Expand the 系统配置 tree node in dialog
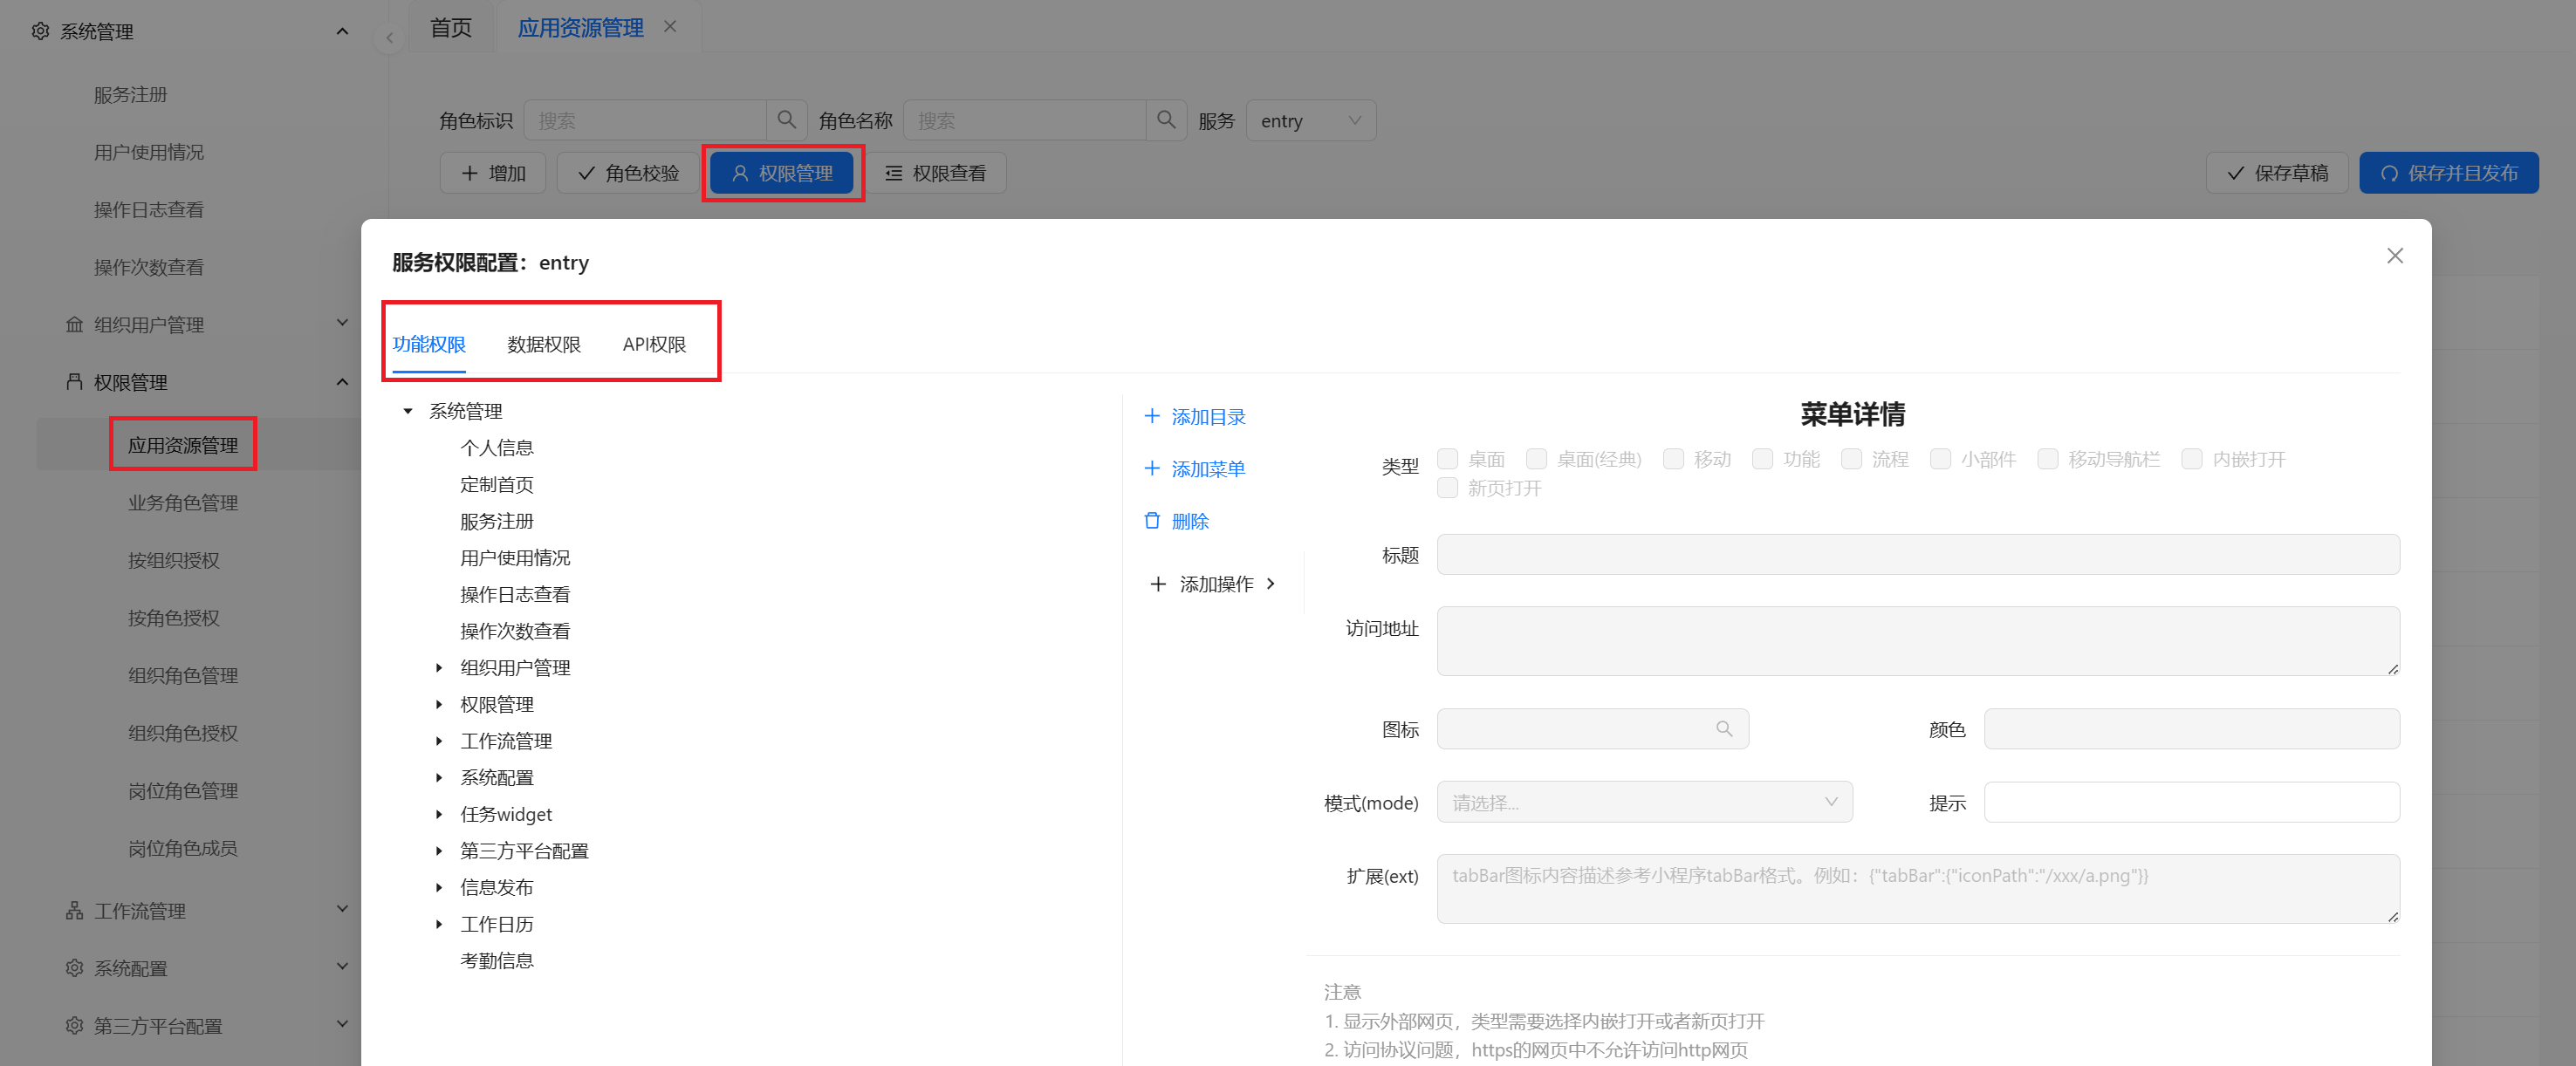2576x1066 pixels. coord(438,777)
